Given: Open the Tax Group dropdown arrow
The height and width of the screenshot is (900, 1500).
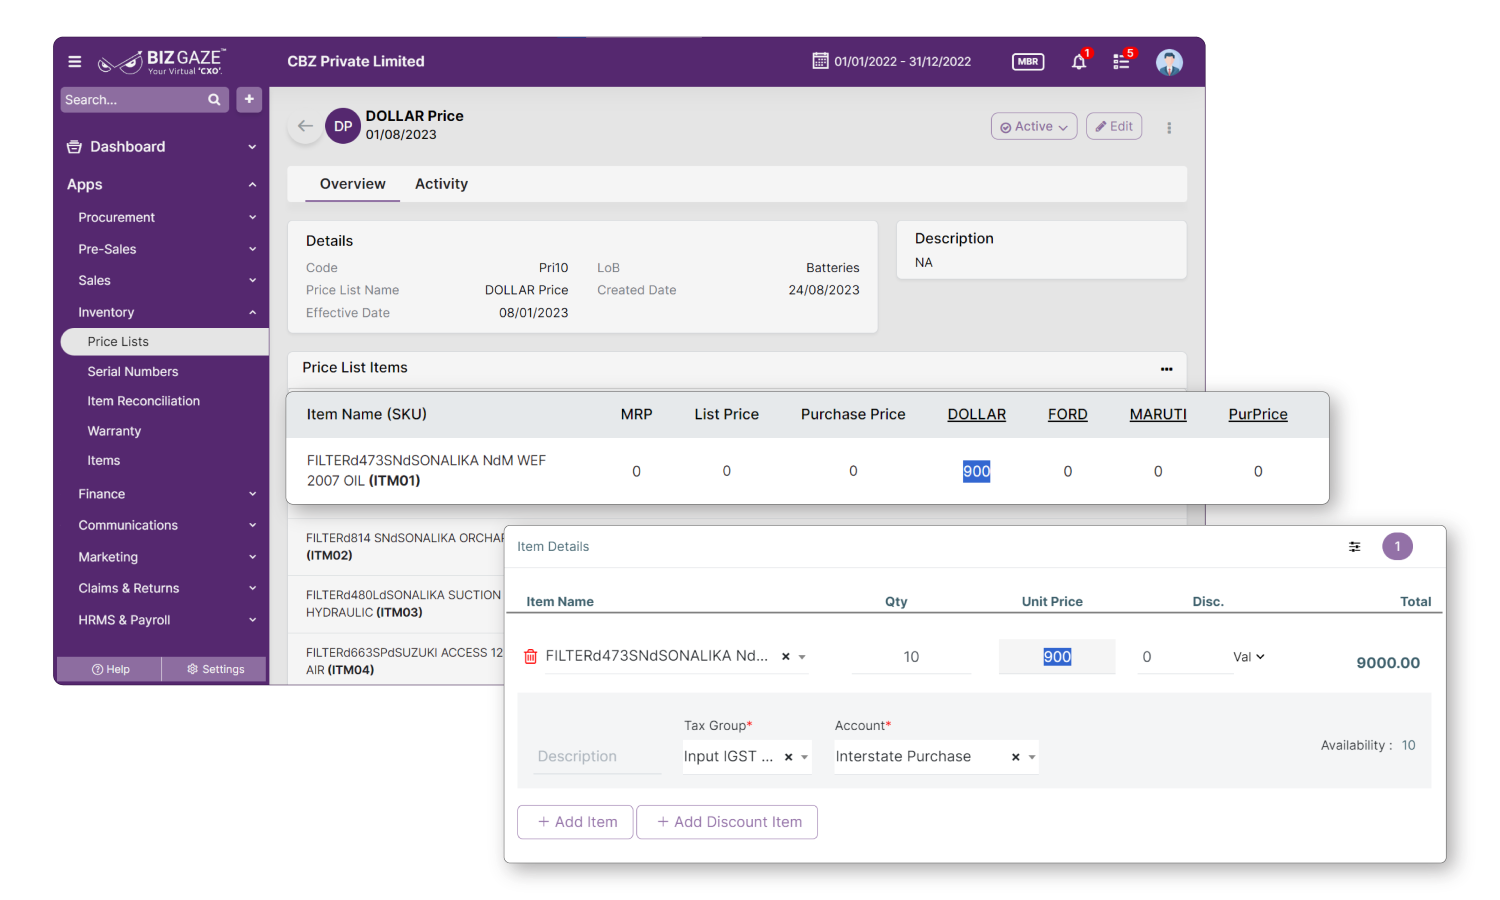Looking at the screenshot, I should coord(805,758).
